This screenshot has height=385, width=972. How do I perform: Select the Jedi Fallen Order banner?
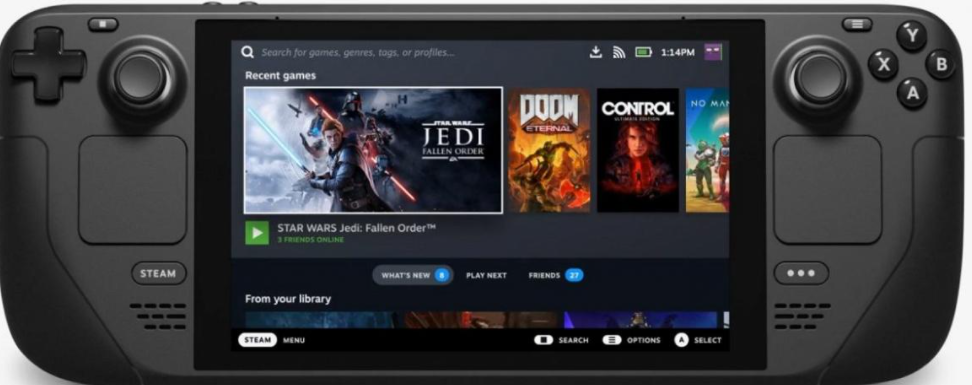pyautogui.click(x=373, y=150)
